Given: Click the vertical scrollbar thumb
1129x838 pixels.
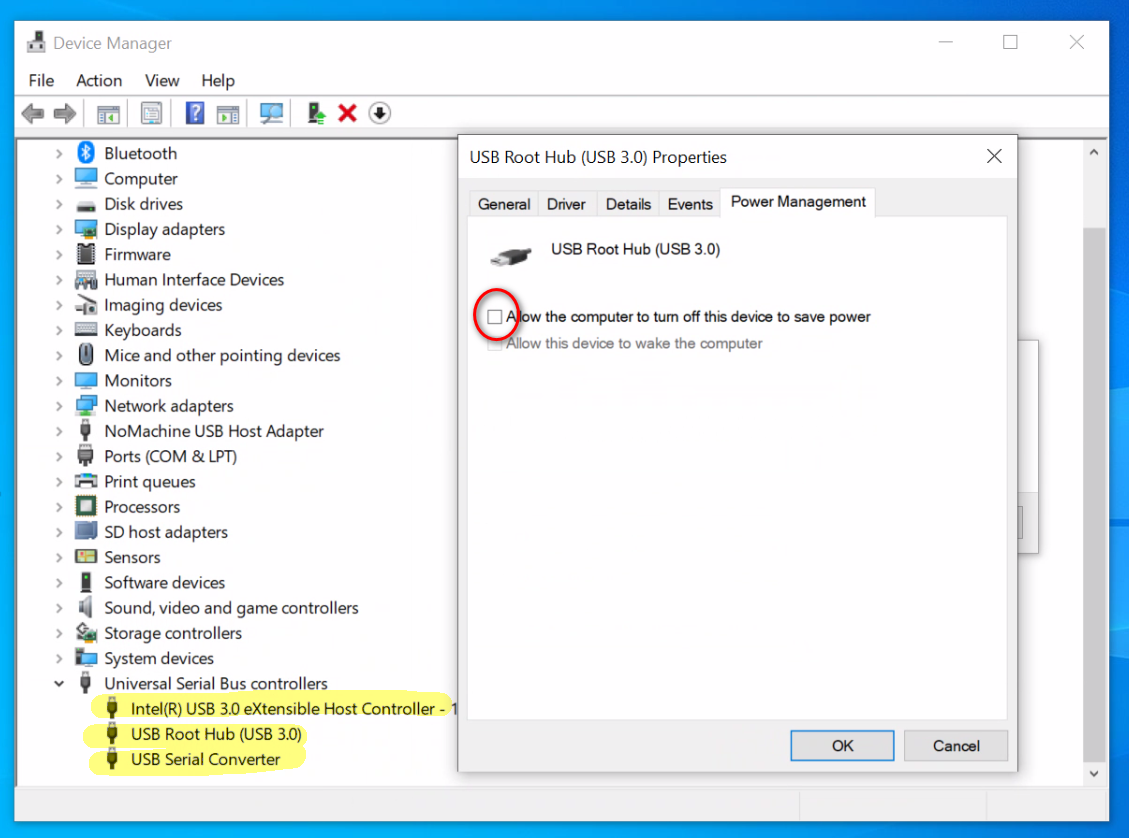Looking at the screenshot, I should [x=1094, y=494].
